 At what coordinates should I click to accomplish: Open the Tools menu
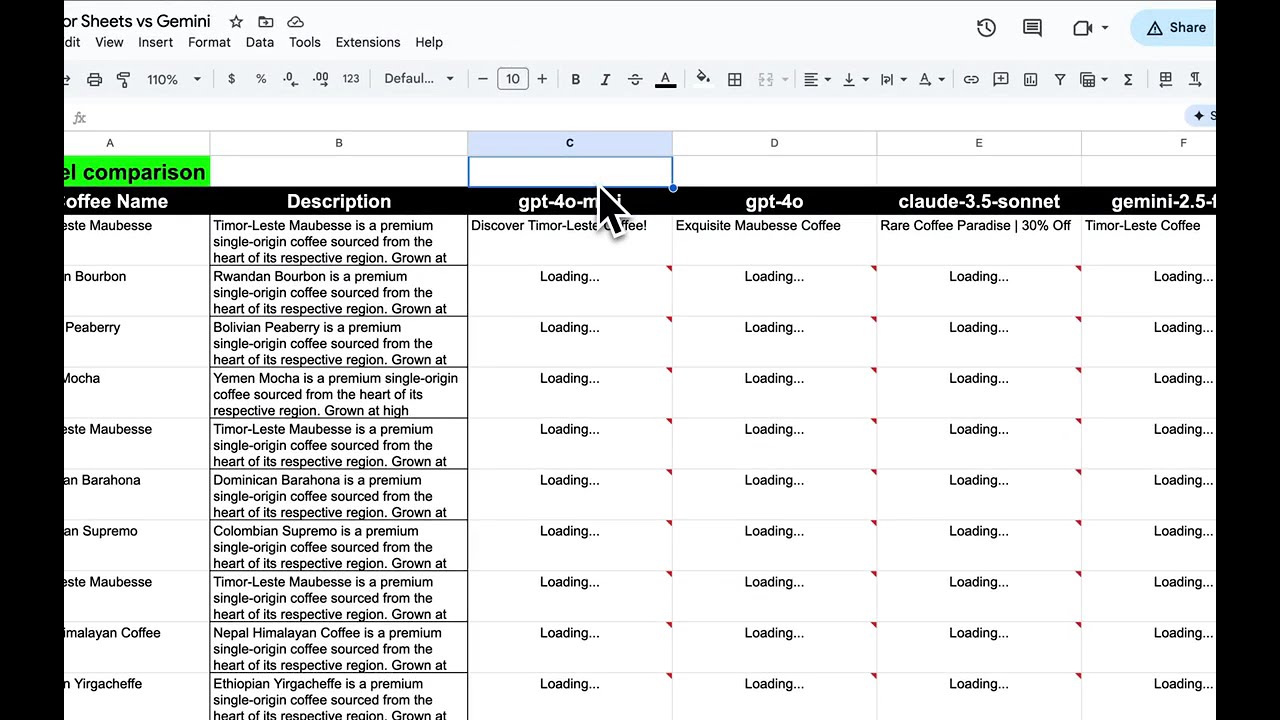[304, 42]
